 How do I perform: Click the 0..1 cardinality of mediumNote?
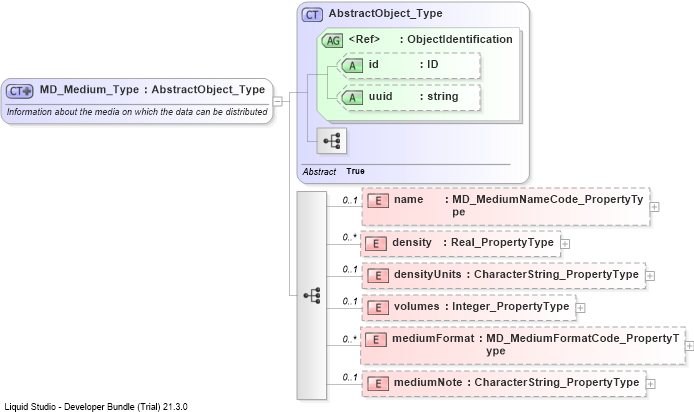(350, 377)
